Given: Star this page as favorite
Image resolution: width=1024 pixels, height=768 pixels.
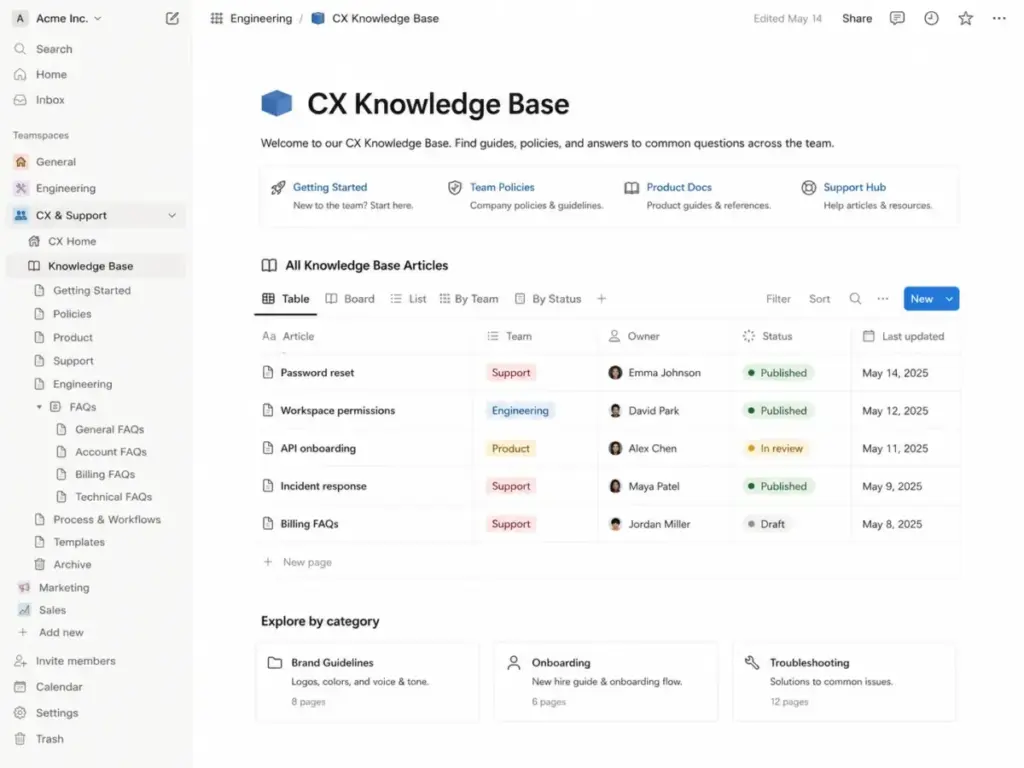Looking at the screenshot, I should tap(965, 18).
